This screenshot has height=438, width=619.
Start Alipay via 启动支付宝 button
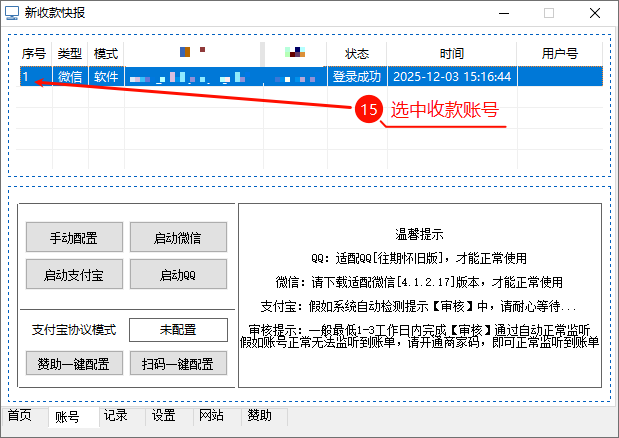pos(74,274)
